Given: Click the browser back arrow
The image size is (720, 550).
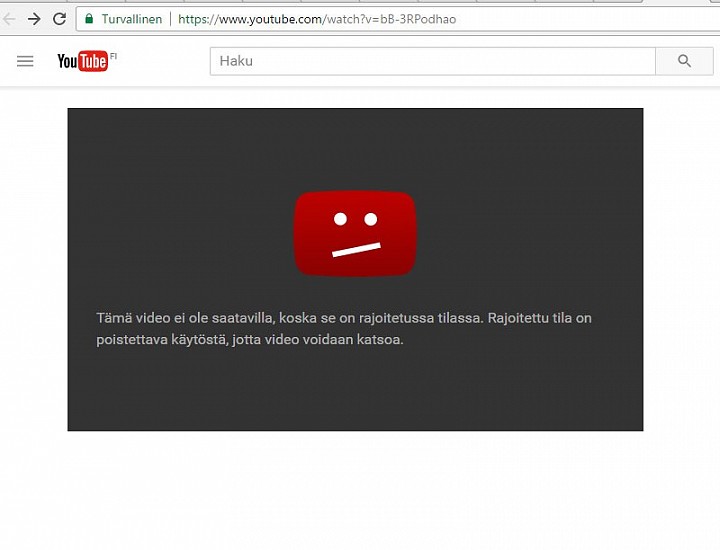Looking at the screenshot, I should (x=10, y=19).
